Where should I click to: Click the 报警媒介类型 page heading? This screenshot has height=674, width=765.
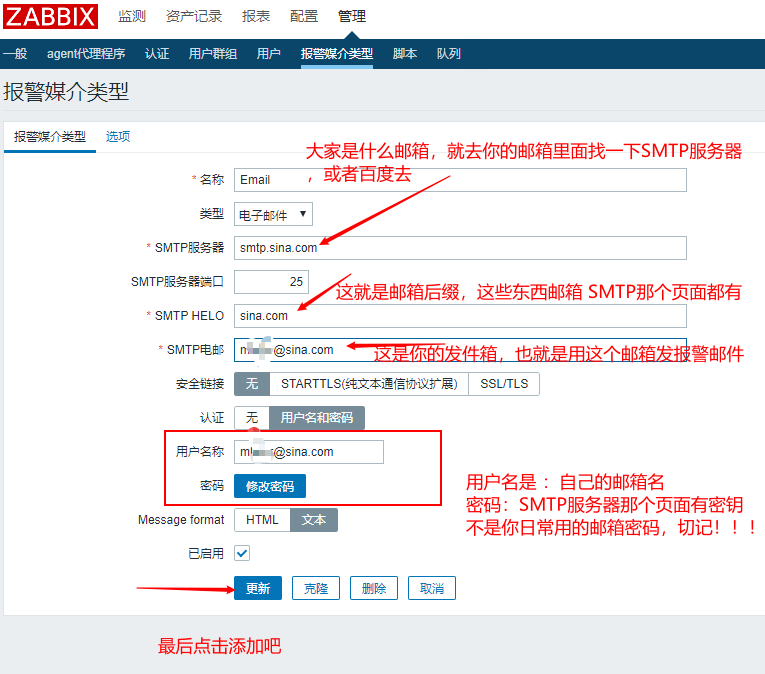click(66, 92)
